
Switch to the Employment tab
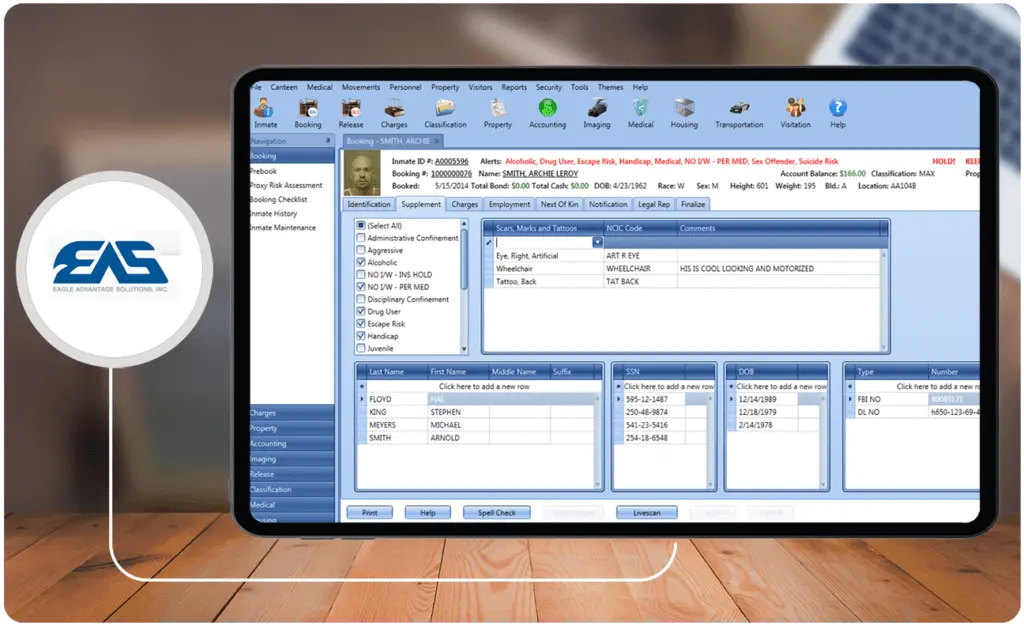coord(509,204)
